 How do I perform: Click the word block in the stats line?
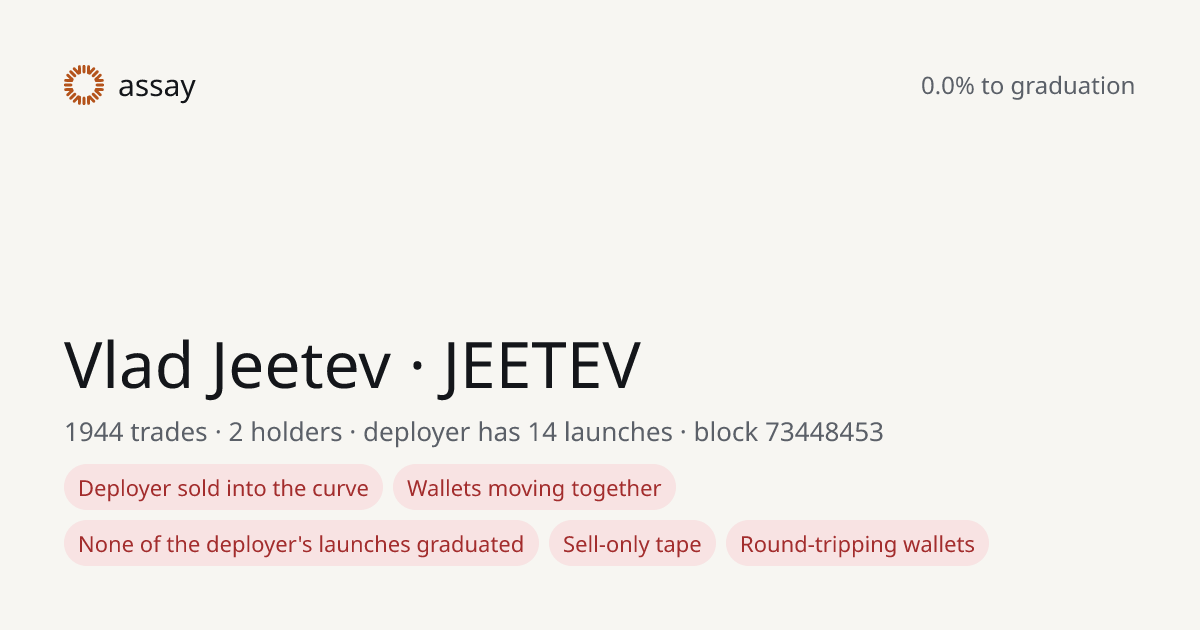[x=726, y=432]
